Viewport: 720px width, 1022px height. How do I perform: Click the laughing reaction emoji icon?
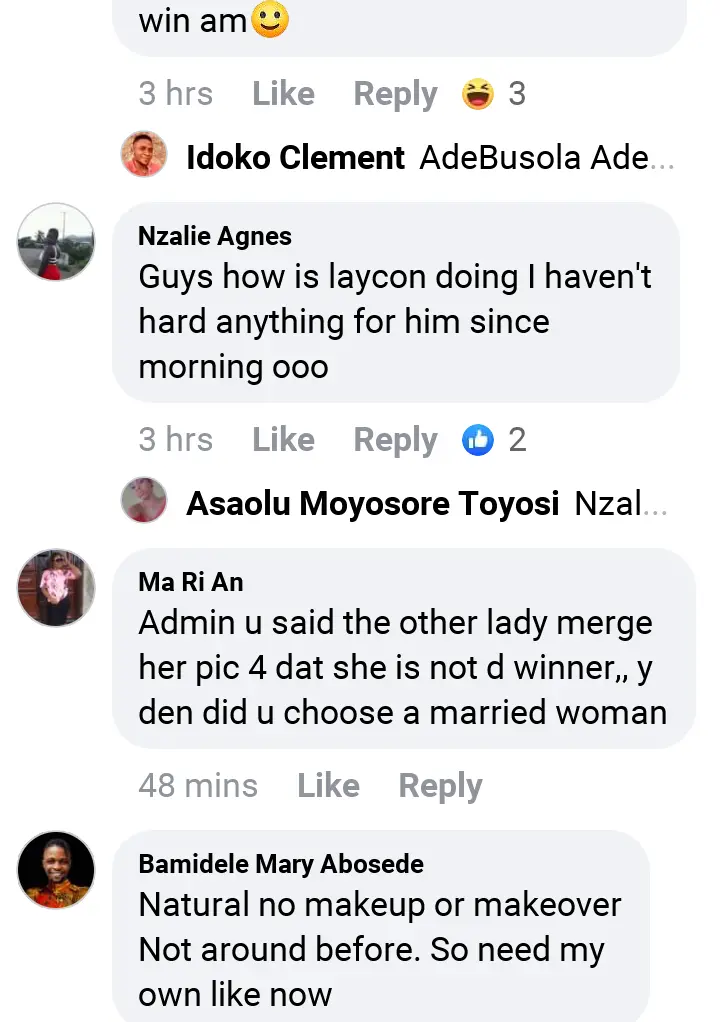pos(478,94)
